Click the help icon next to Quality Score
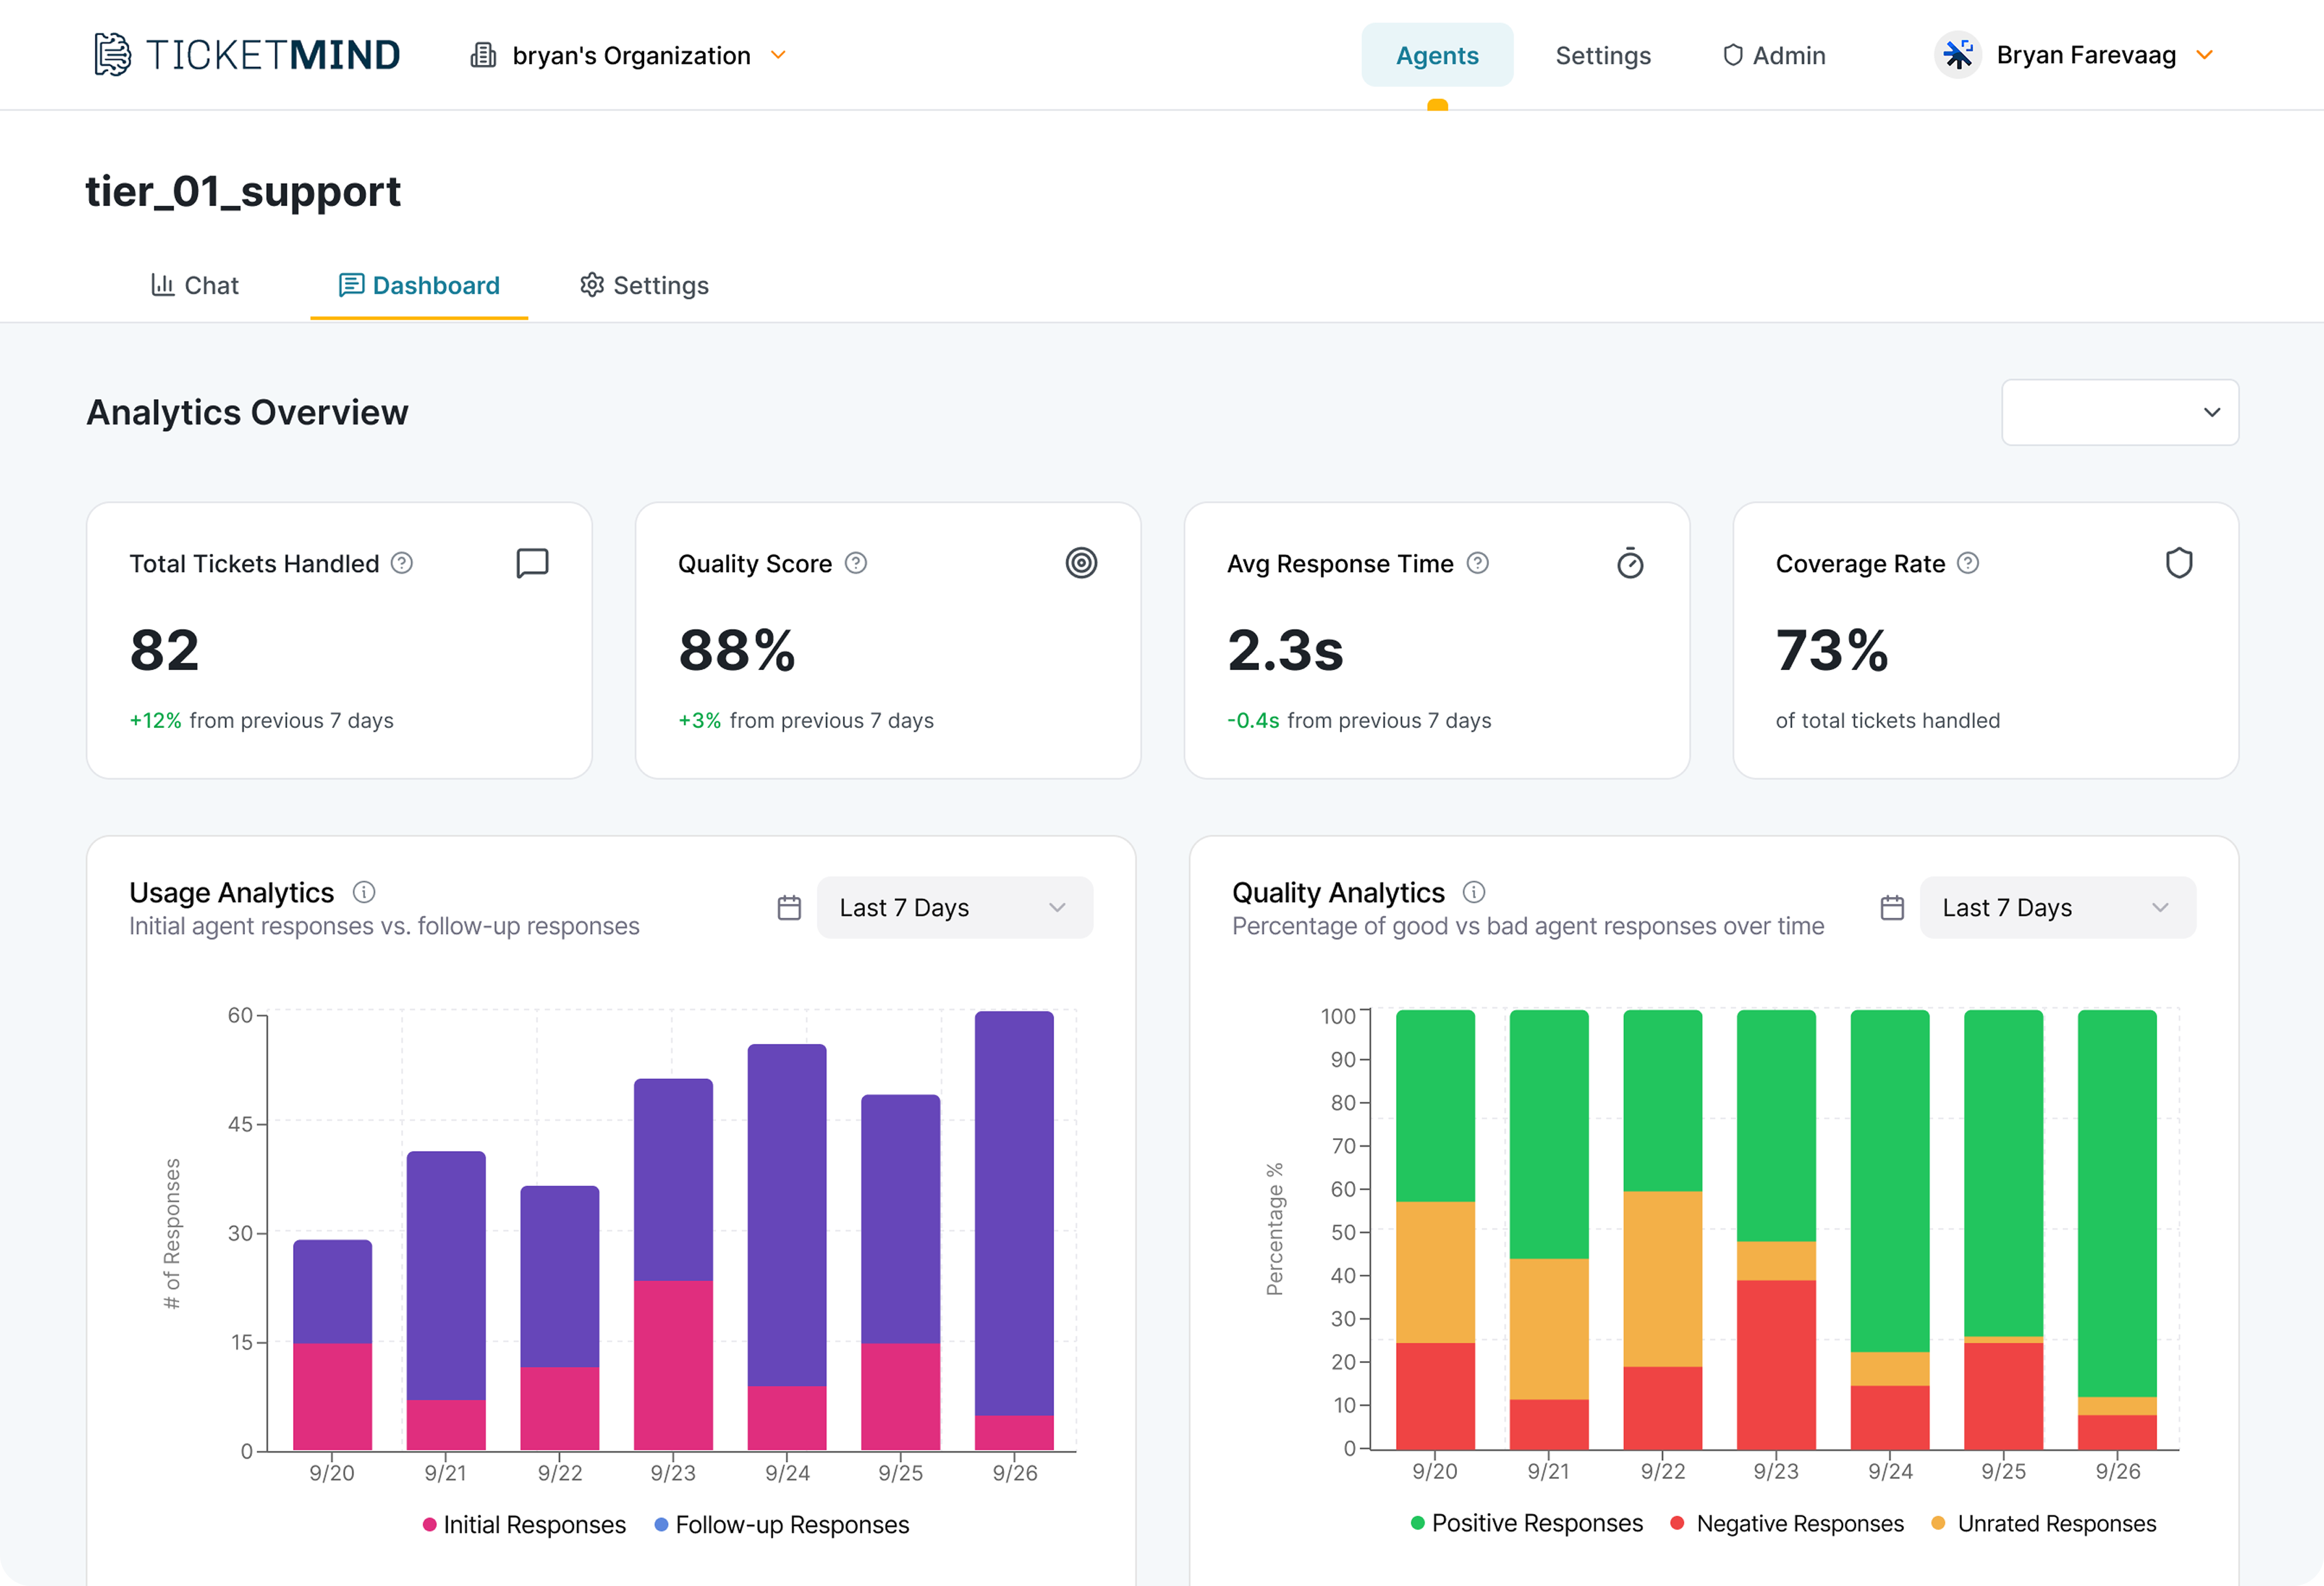Viewport: 2324px width, 1586px height. pos(856,563)
